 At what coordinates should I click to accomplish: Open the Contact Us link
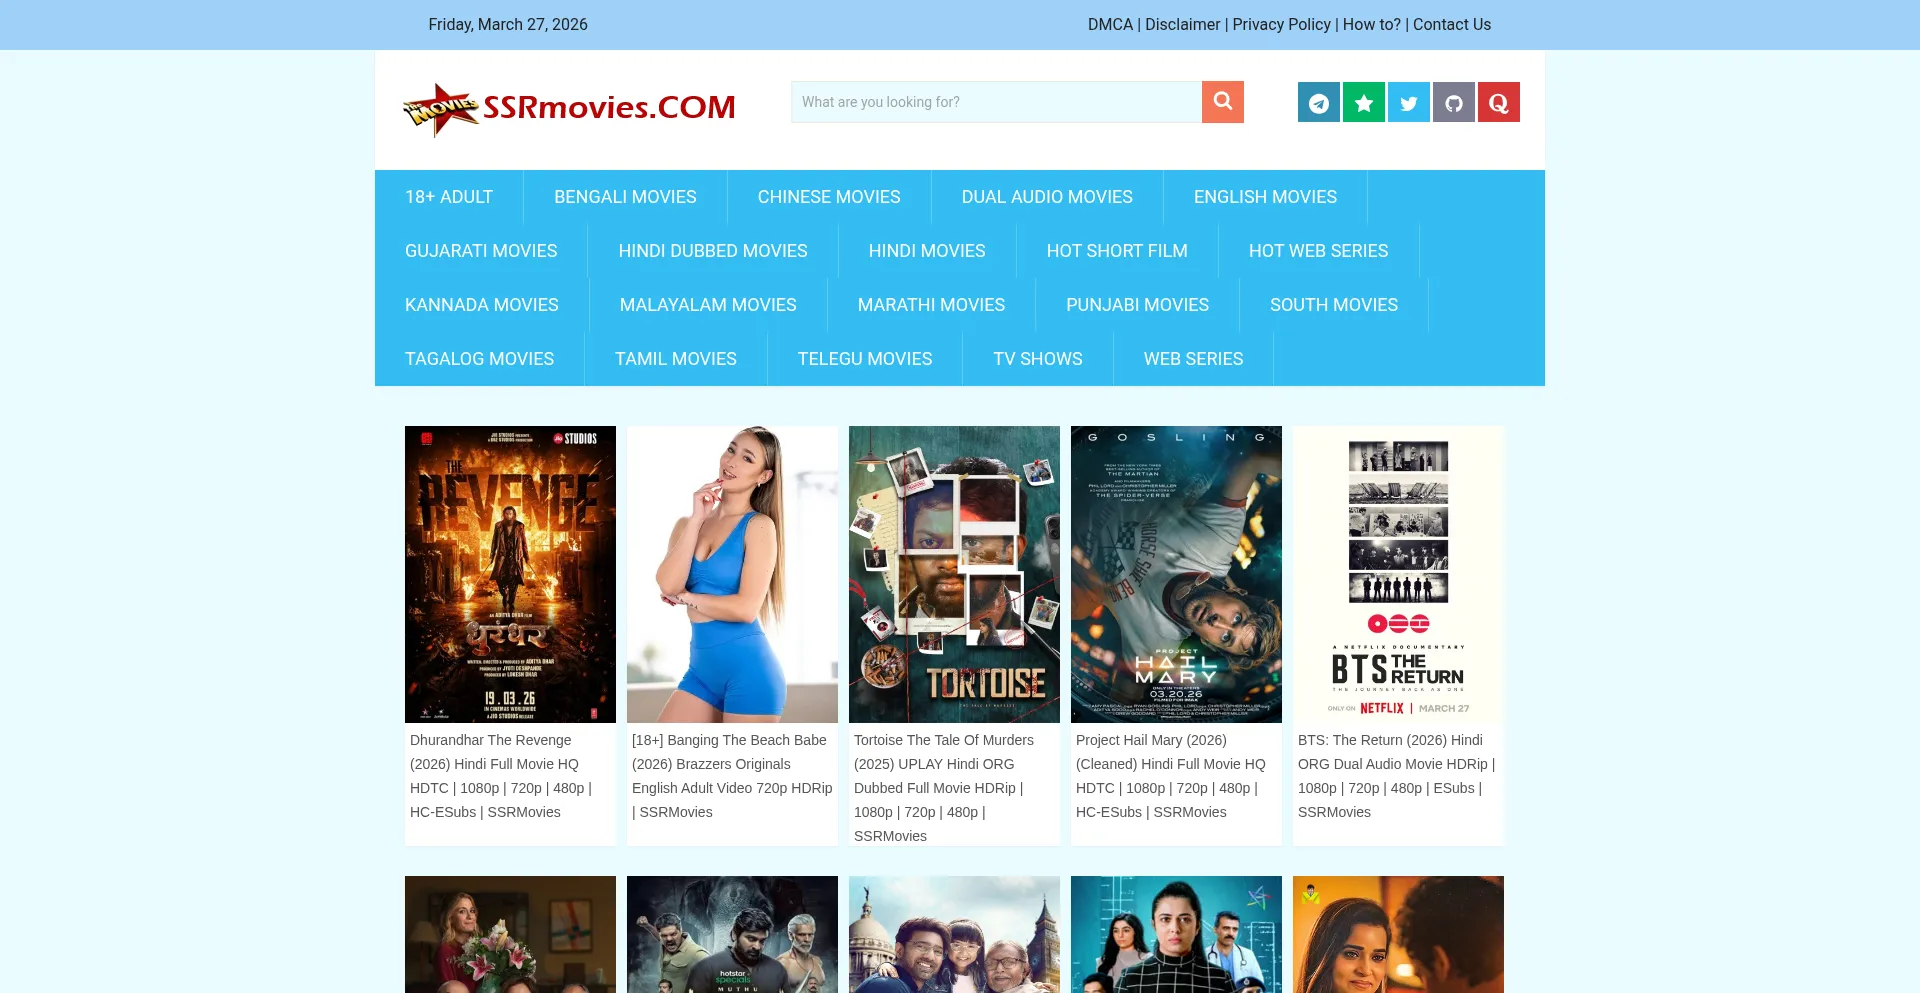point(1451,25)
